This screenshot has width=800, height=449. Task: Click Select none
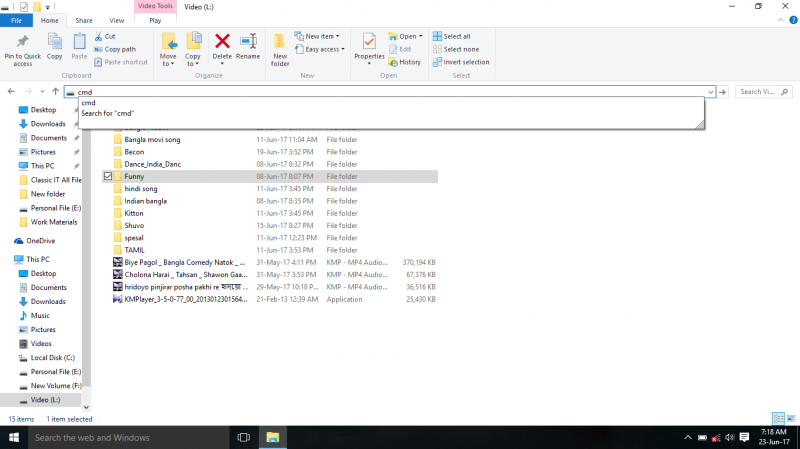(x=456, y=49)
